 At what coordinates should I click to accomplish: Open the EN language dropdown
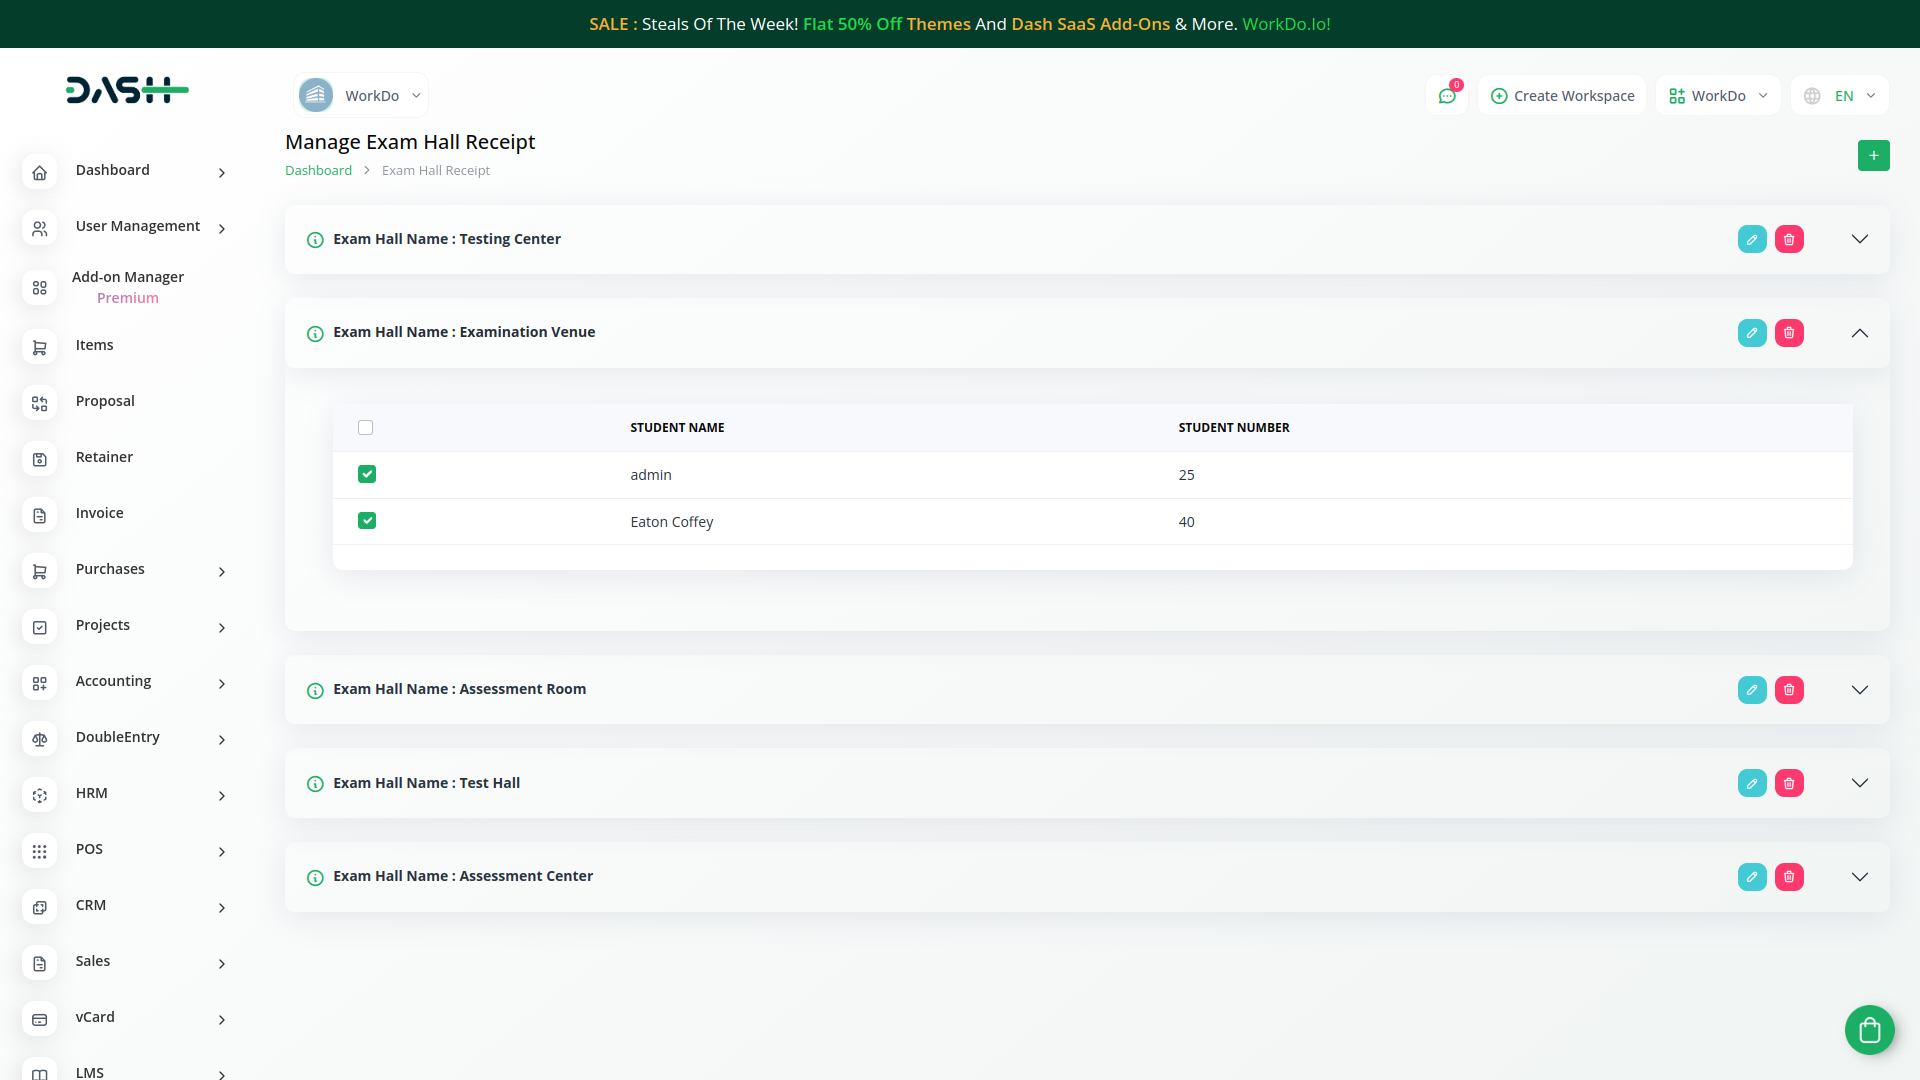tap(1840, 96)
